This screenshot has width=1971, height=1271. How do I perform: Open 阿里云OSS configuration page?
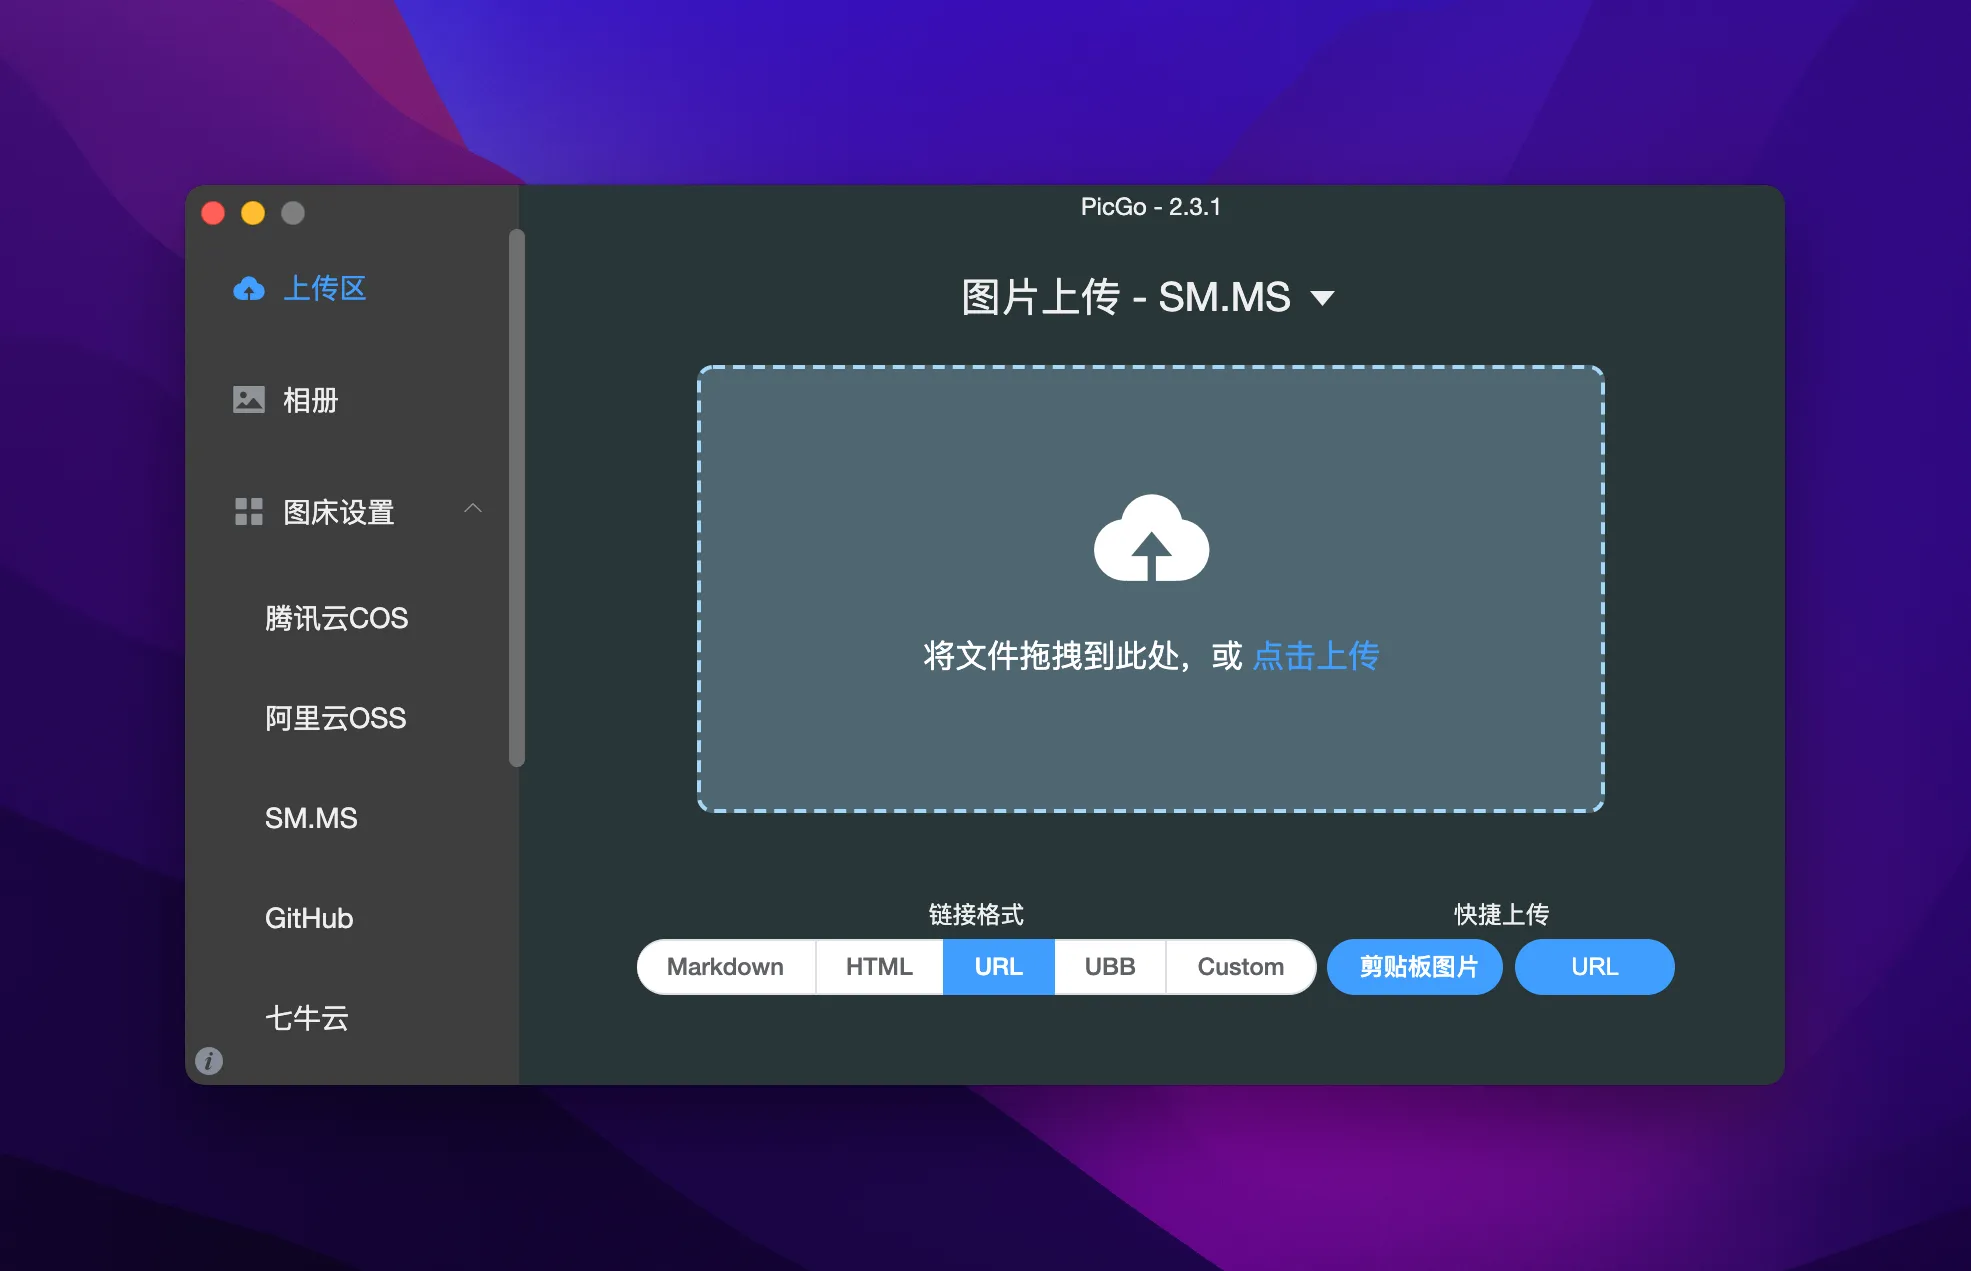coord(334,718)
